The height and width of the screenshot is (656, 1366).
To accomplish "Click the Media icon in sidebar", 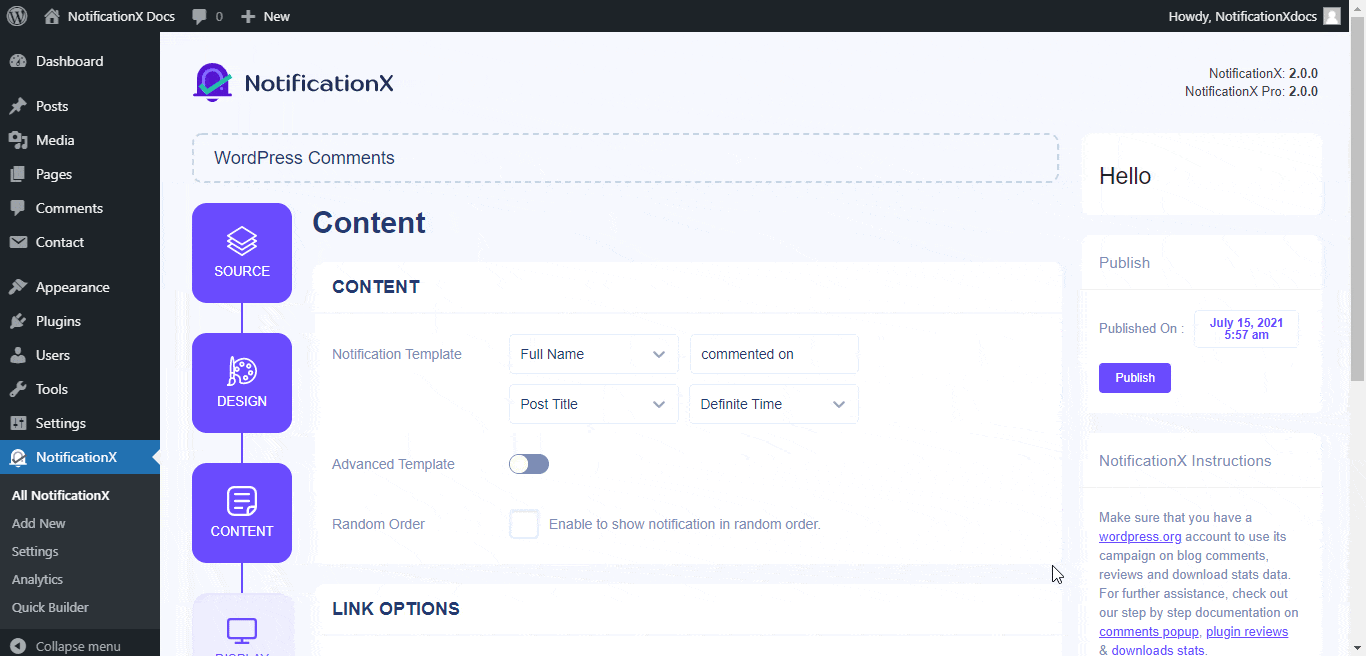I will pyautogui.click(x=18, y=140).
